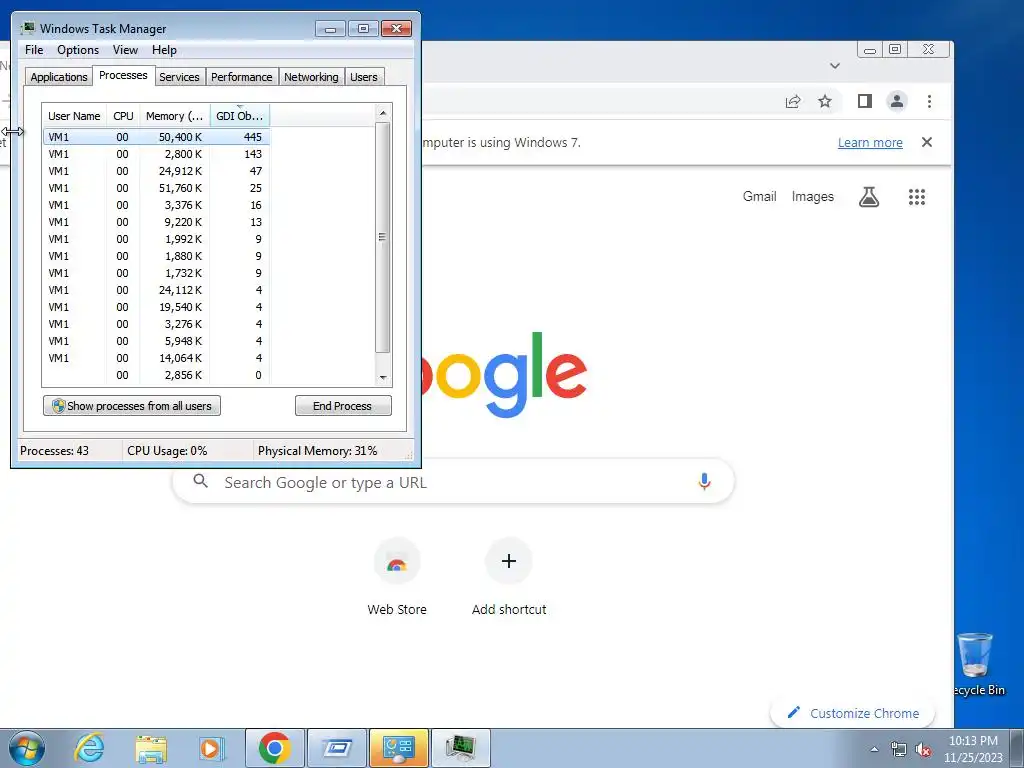The width and height of the screenshot is (1024, 768).
Task: Click the process list scroll up arrow
Action: coord(383,113)
